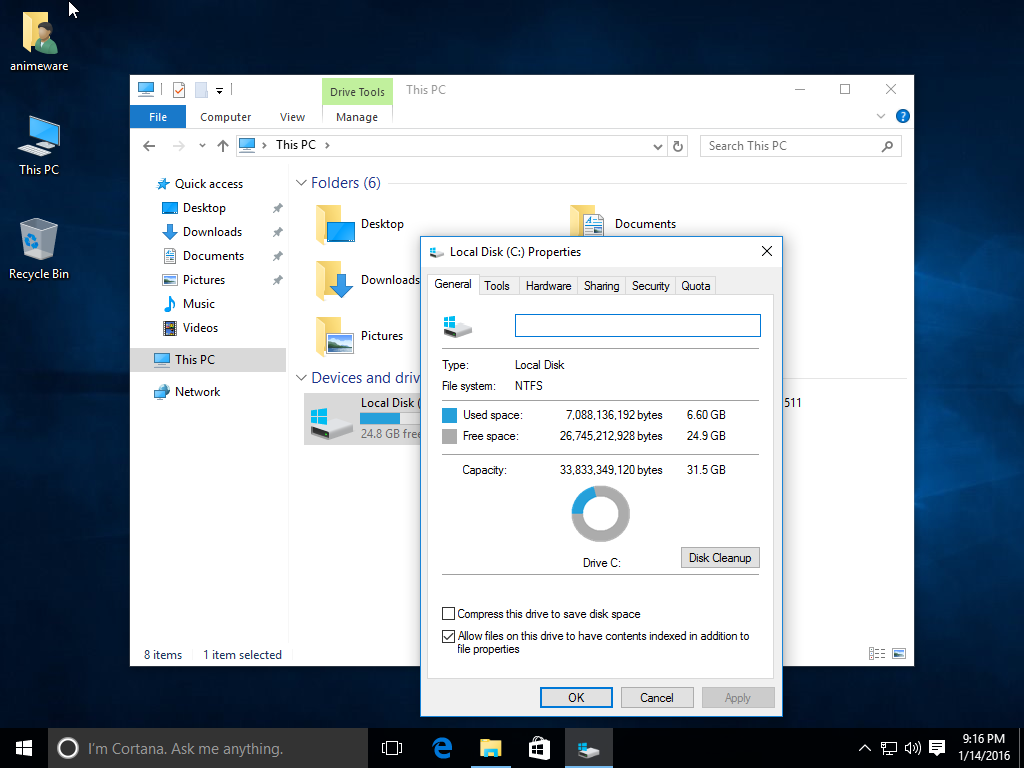Disable indexing of file contents on drive
This screenshot has width=1024, height=768.
click(448, 636)
